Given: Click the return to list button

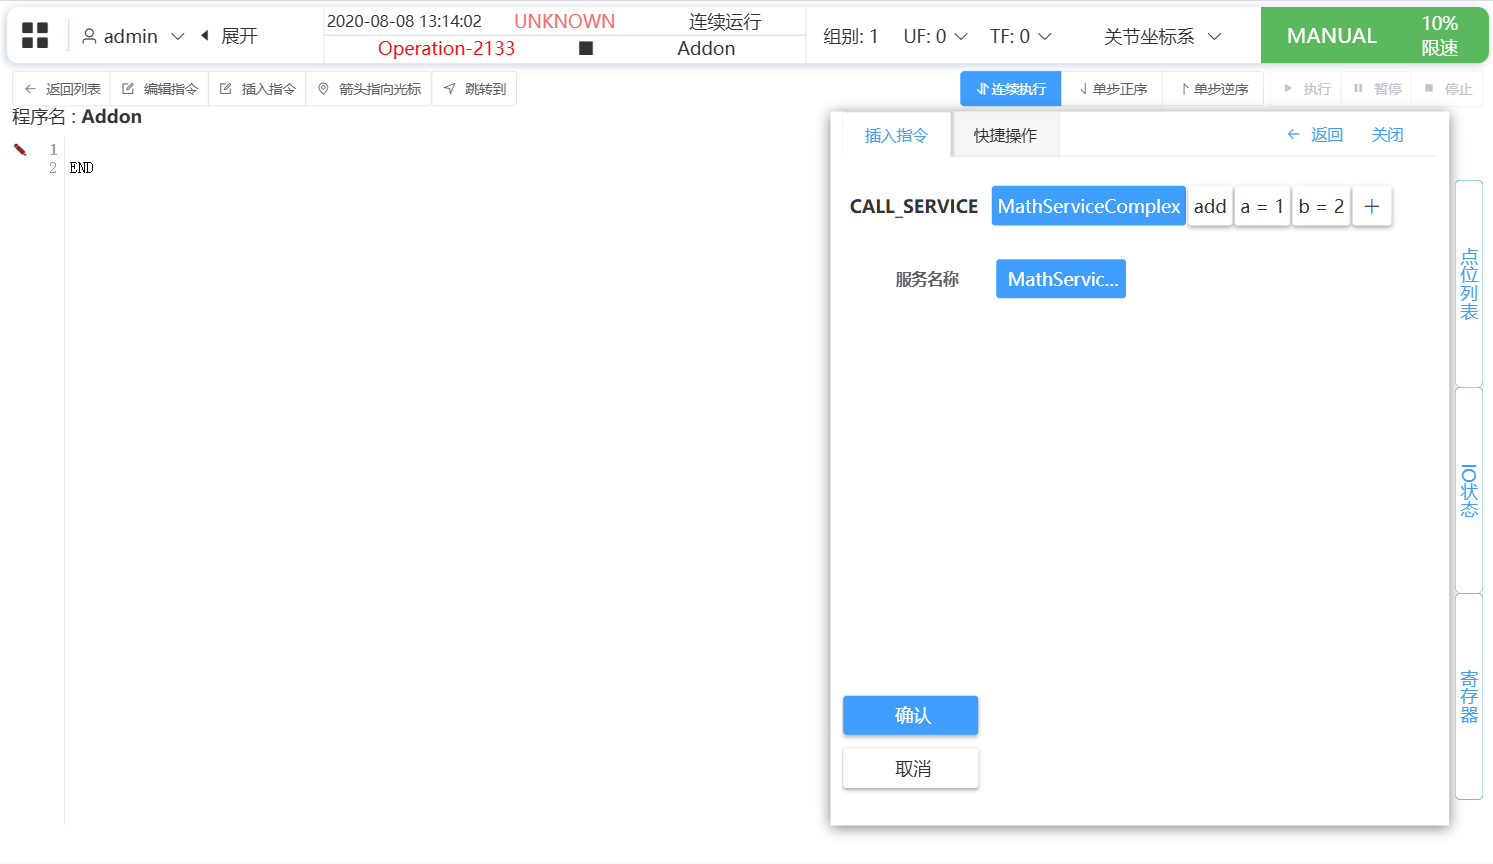Looking at the screenshot, I should click(62, 89).
